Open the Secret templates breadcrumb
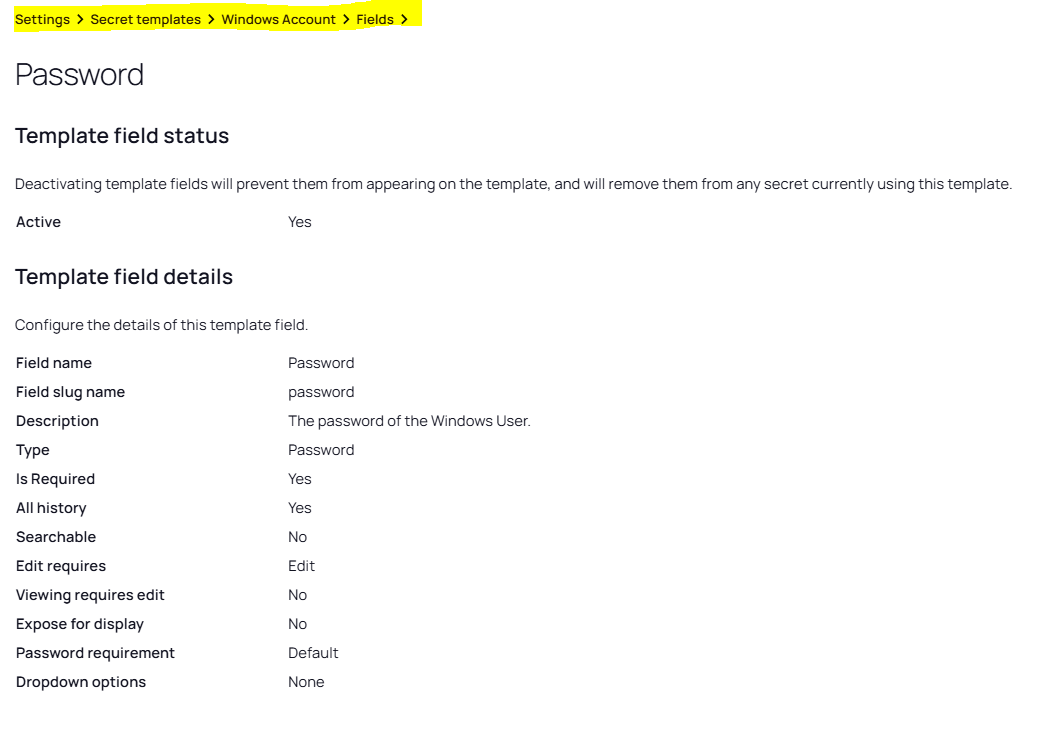1053x752 pixels. coord(145,19)
